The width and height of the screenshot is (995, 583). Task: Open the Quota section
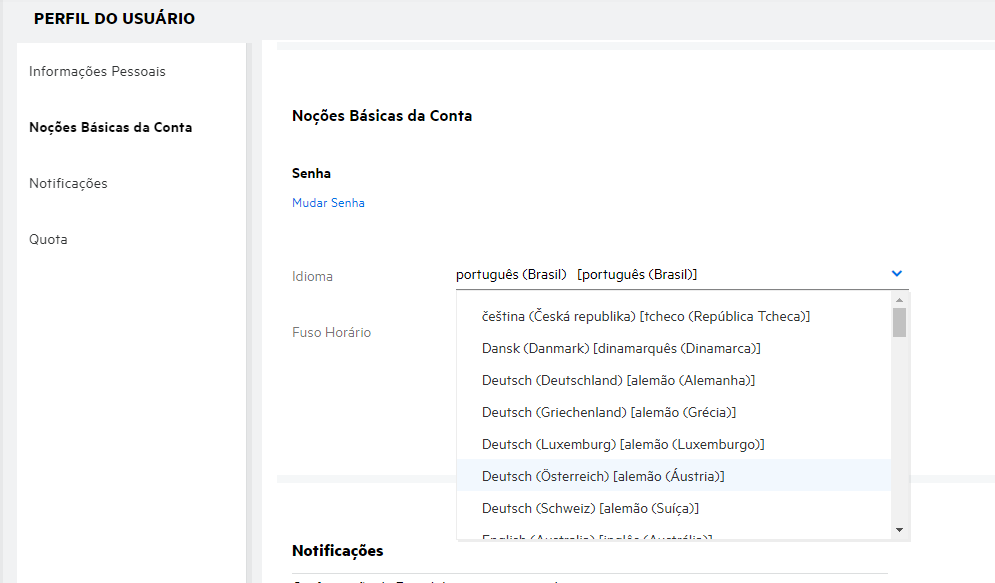click(x=48, y=240)
